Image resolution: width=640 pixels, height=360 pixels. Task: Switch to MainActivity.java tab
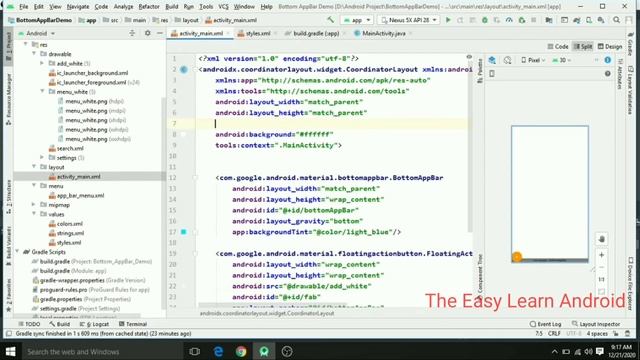tap(383, 33)
